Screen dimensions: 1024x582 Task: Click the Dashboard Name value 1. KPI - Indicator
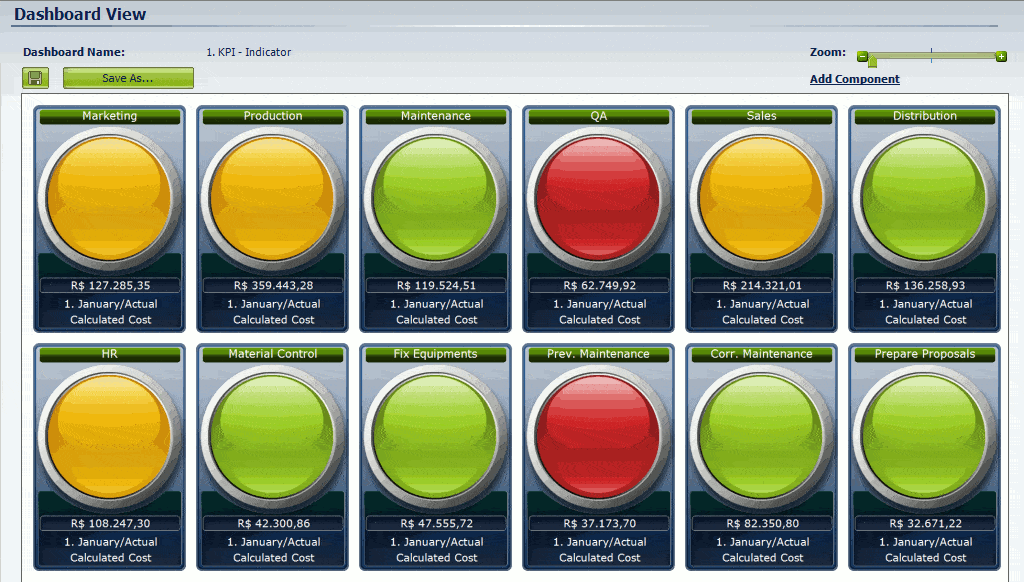249,52
